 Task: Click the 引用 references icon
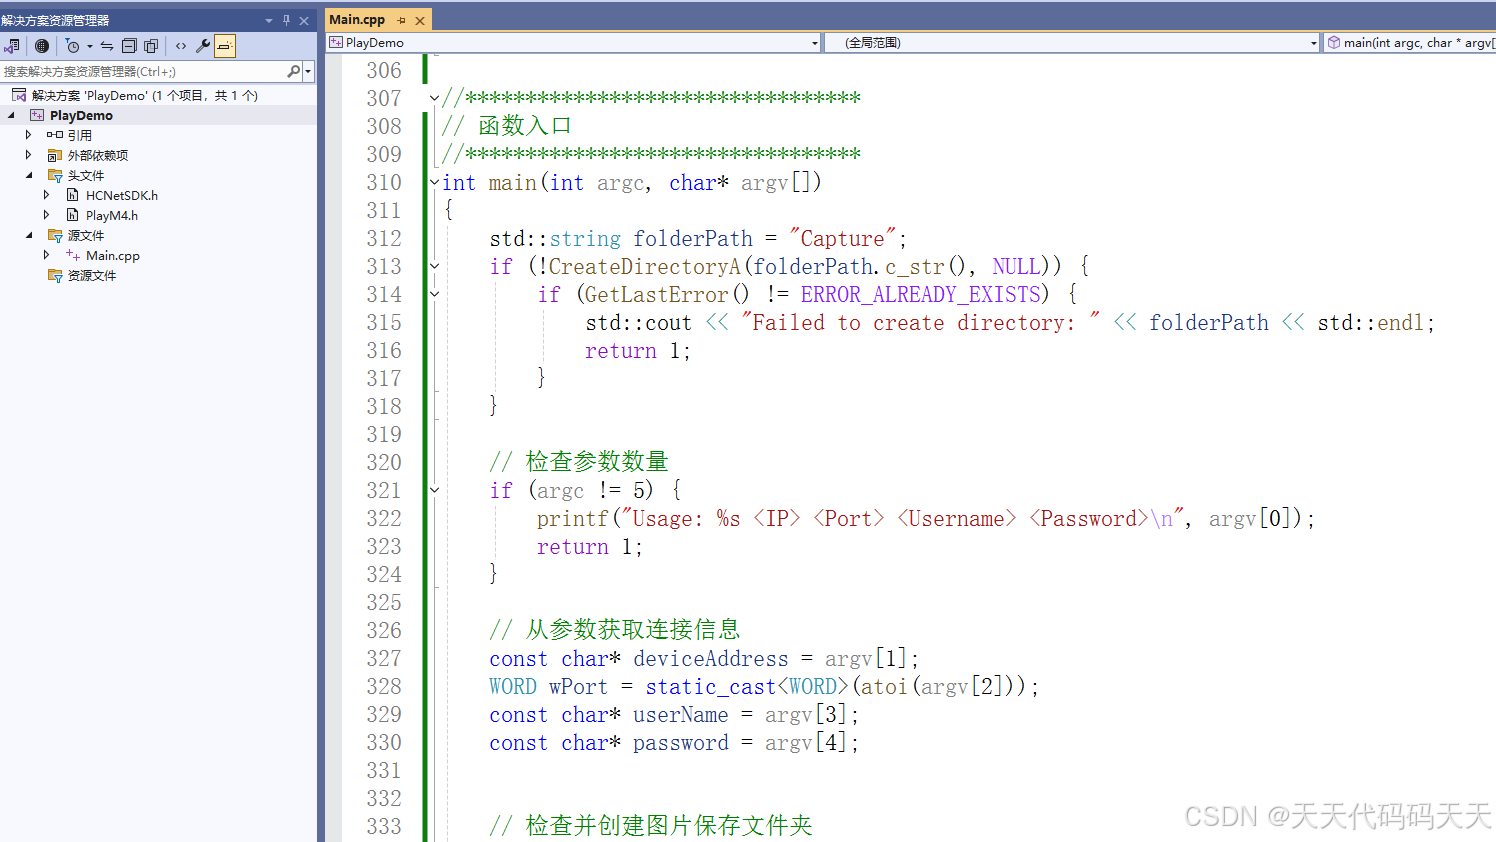pyautogui.click(x=55, y=135)
